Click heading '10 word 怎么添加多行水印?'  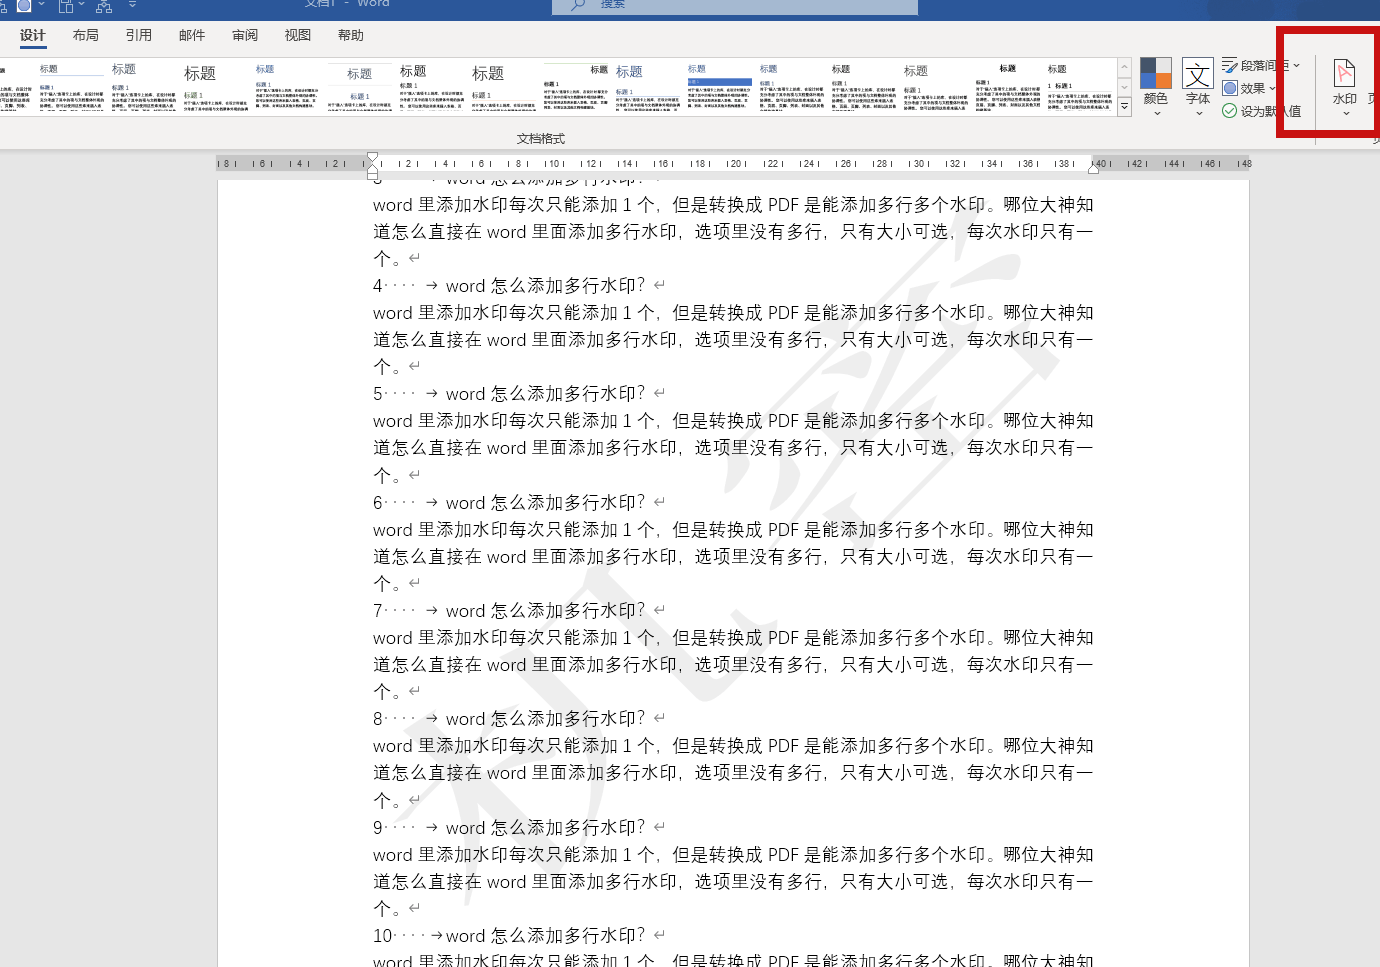pos(509,936)
